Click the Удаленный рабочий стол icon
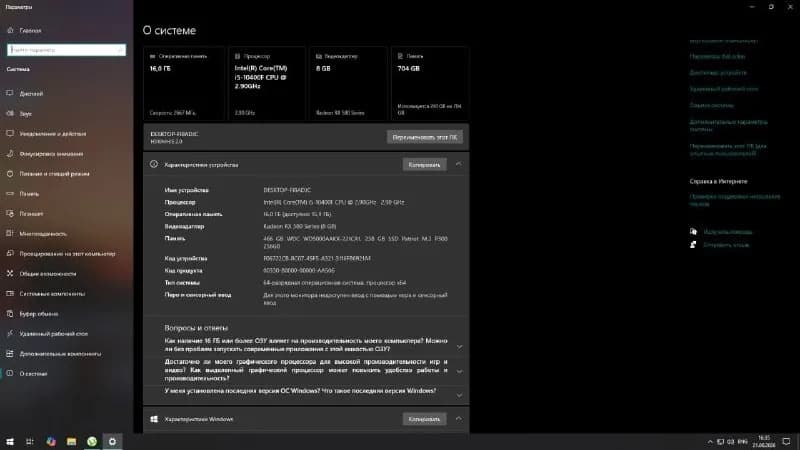 click(10, 333)
